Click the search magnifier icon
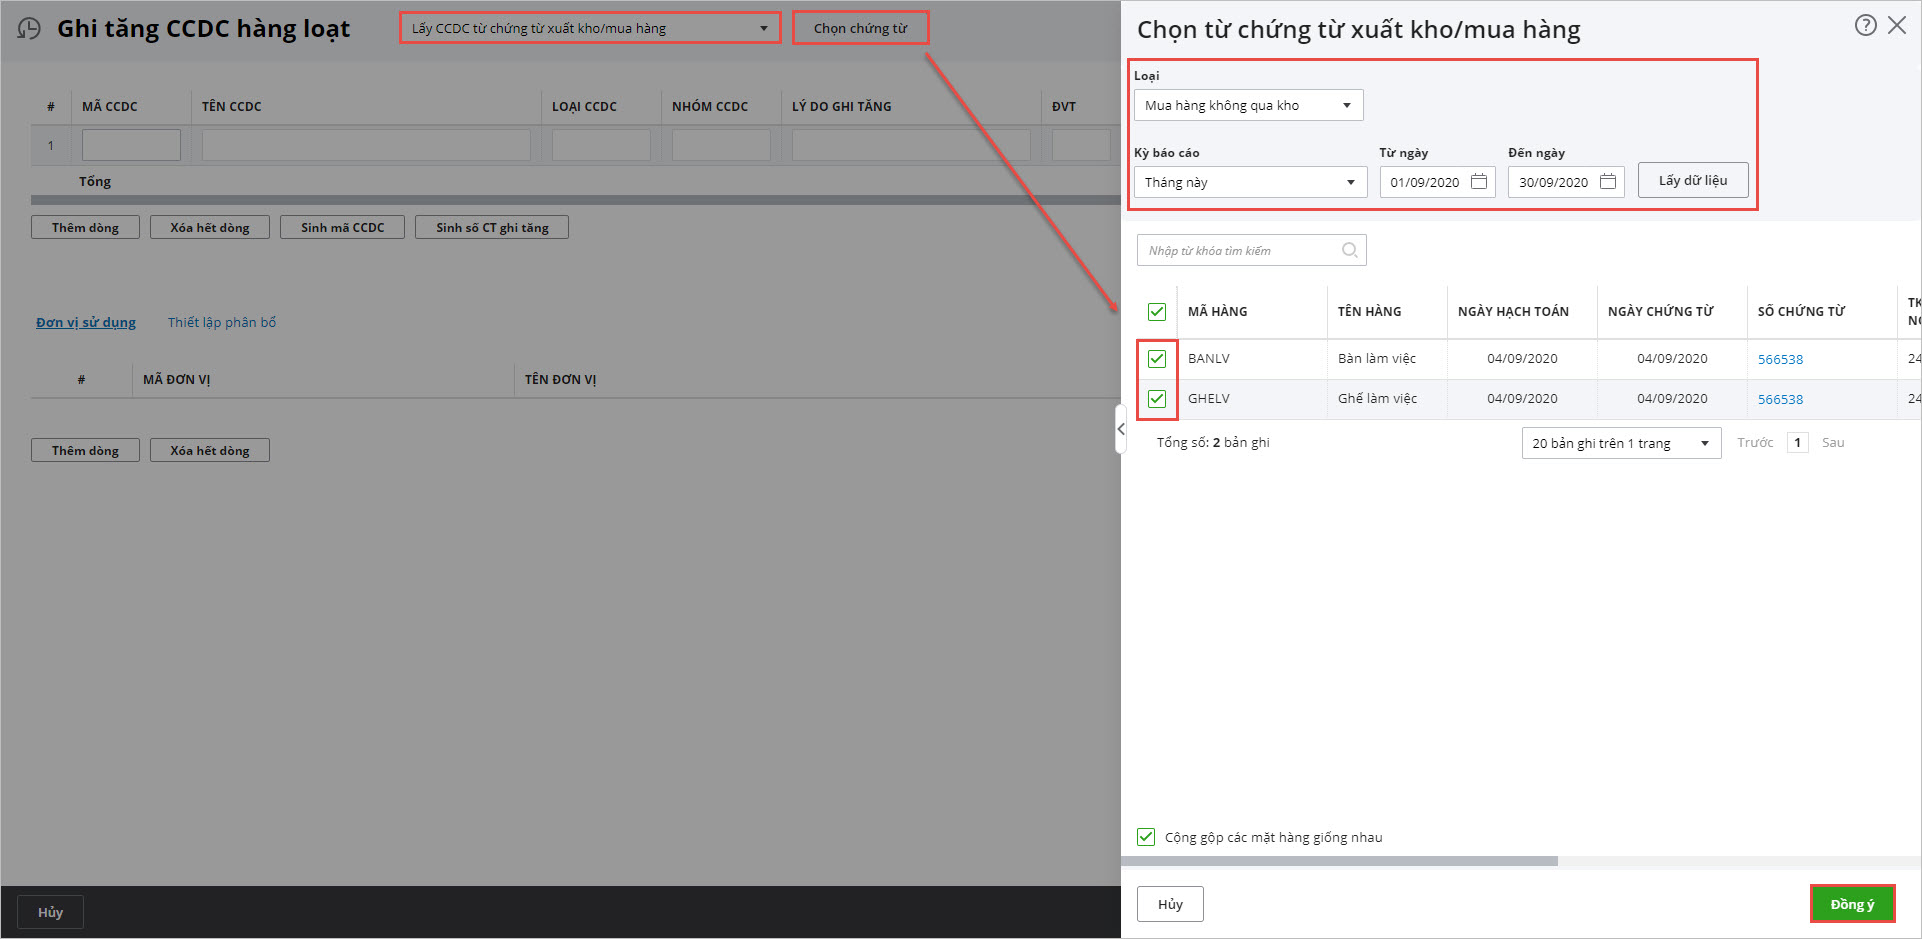Image resolution: width=1922 pixels, height=939 pixels. pos(1349,250)
